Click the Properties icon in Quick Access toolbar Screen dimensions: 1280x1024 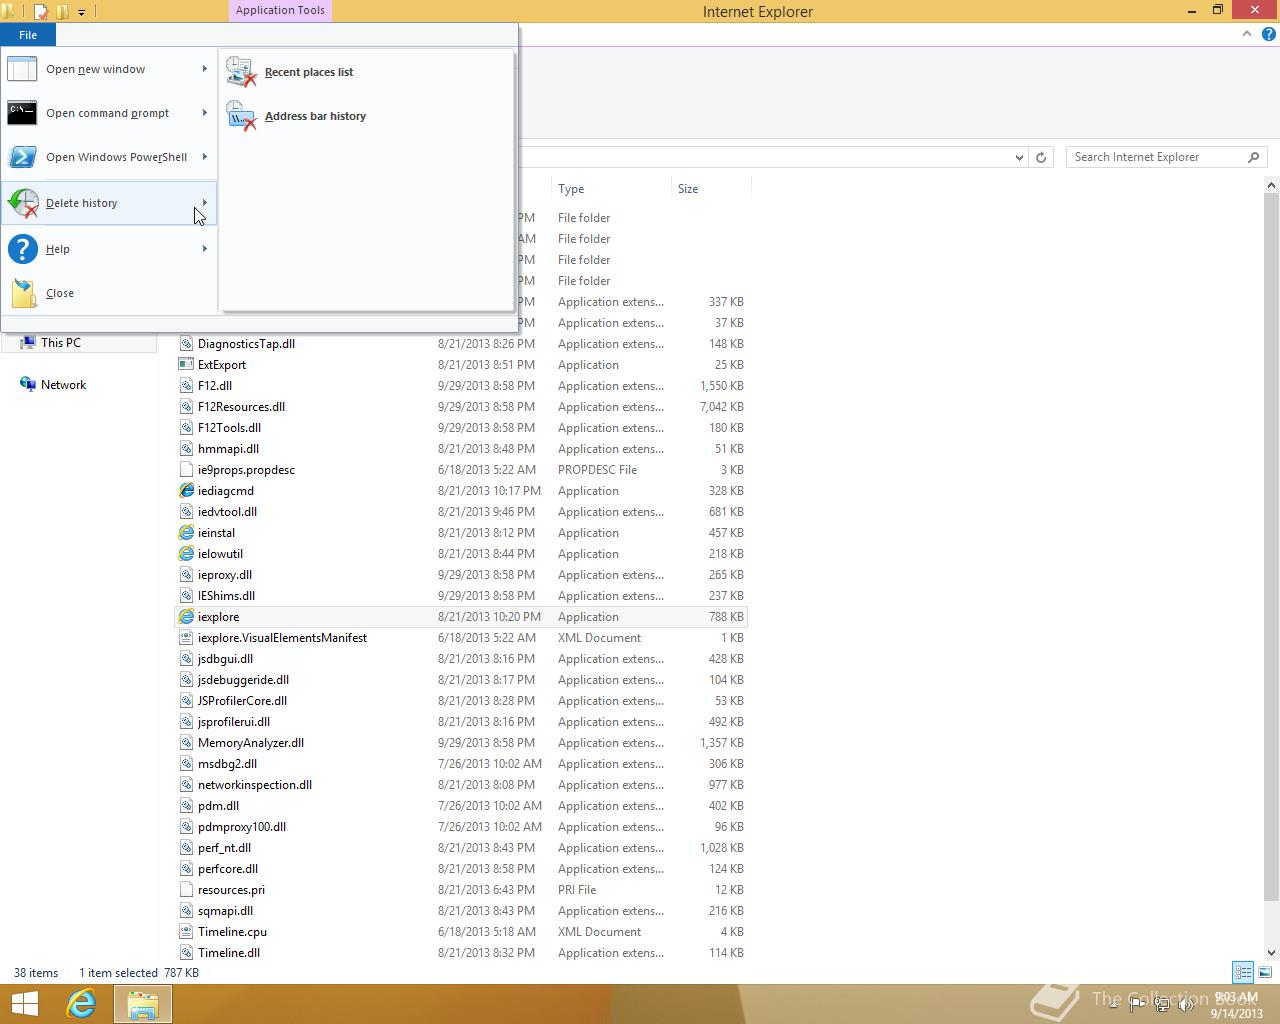41,12
